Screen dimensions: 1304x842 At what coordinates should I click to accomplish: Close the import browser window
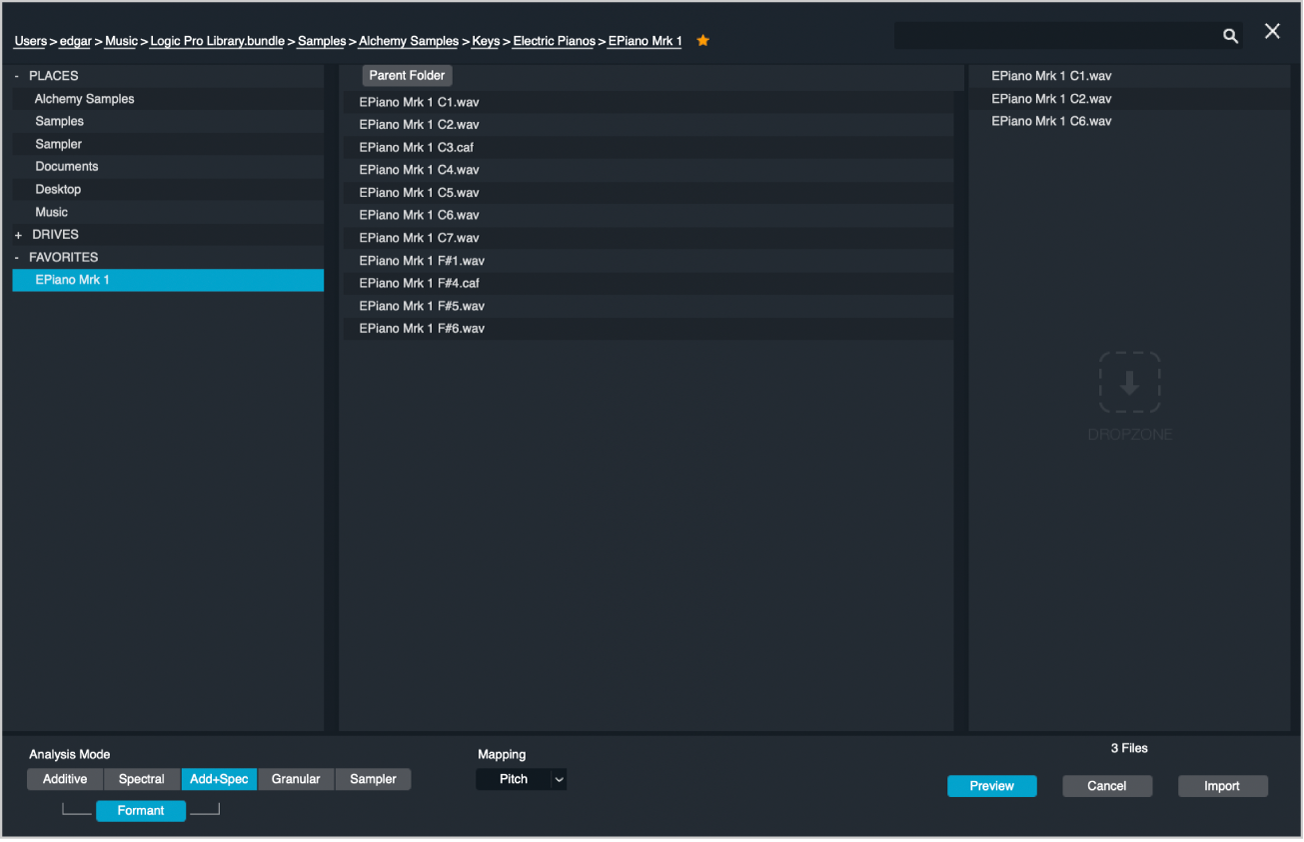[1272, 31]
